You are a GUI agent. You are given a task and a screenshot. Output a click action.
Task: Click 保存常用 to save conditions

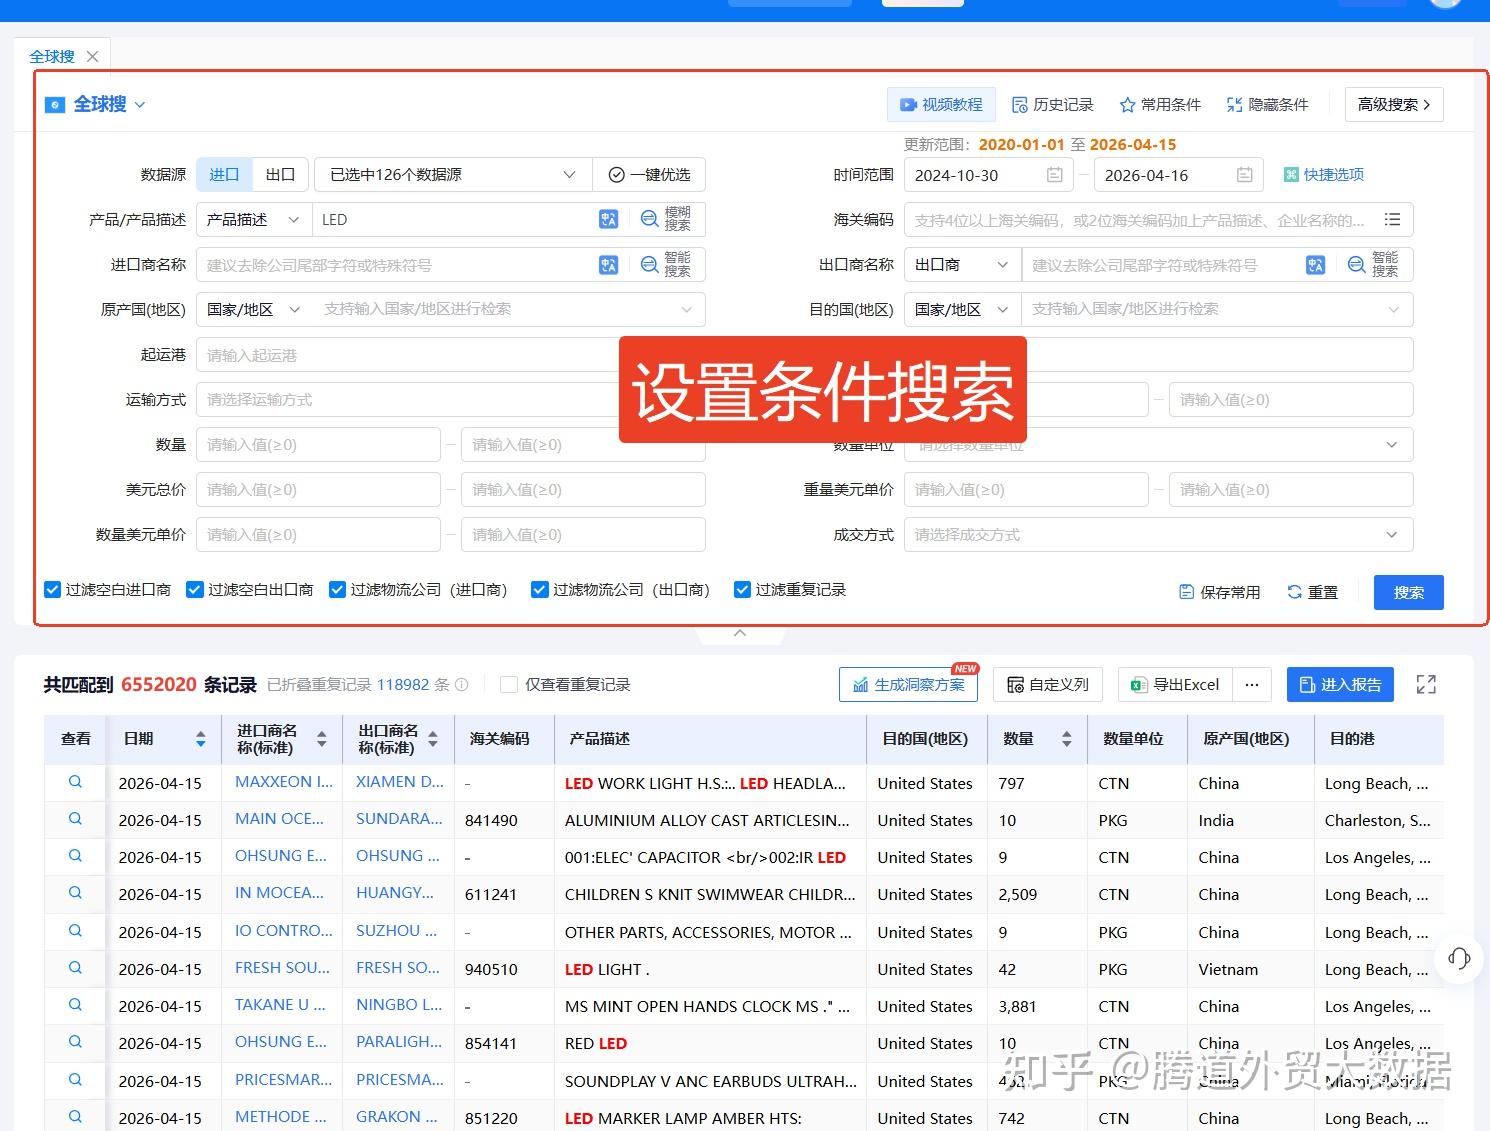click(x=1220, y=592)
